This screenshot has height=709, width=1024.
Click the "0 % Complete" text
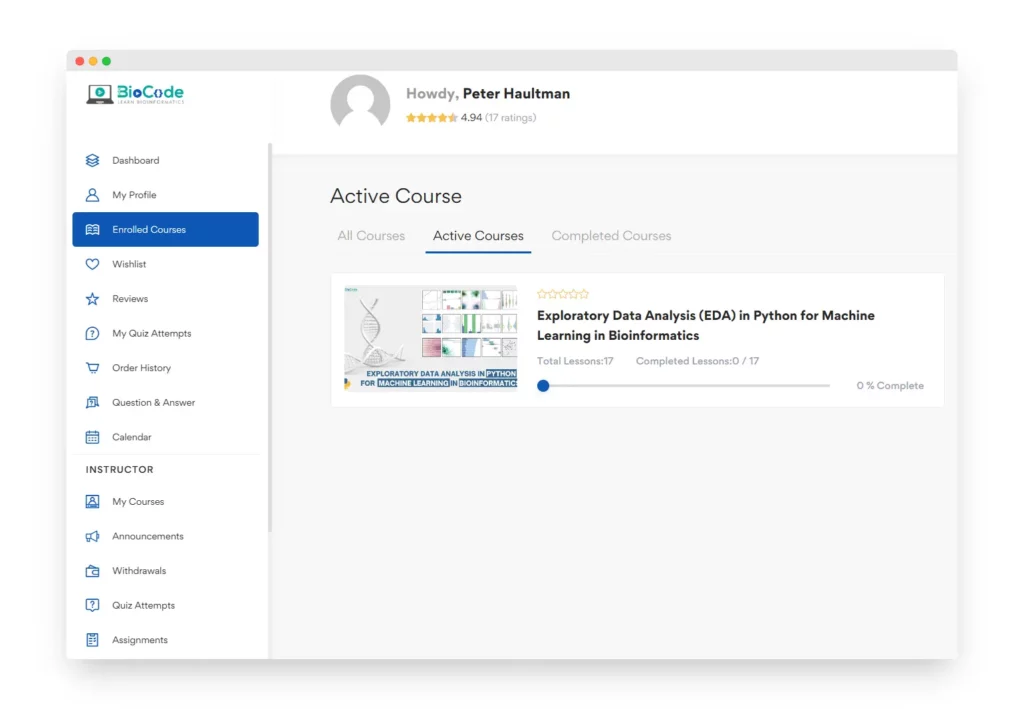click(890, 386)
